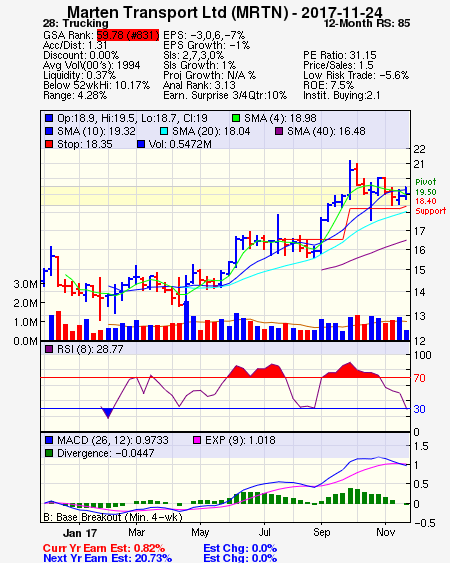
Task: Click the Liquidity: 0.37% value
Action: 79,75
